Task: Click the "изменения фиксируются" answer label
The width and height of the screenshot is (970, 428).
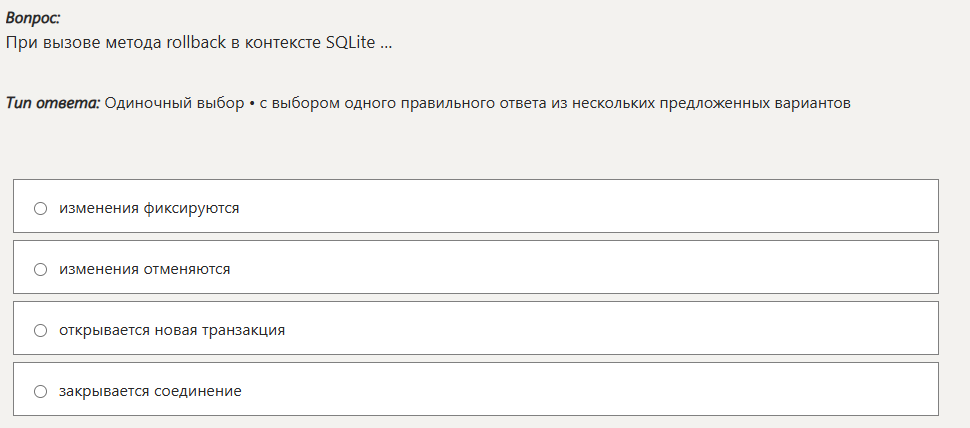Action: [149, 208]
